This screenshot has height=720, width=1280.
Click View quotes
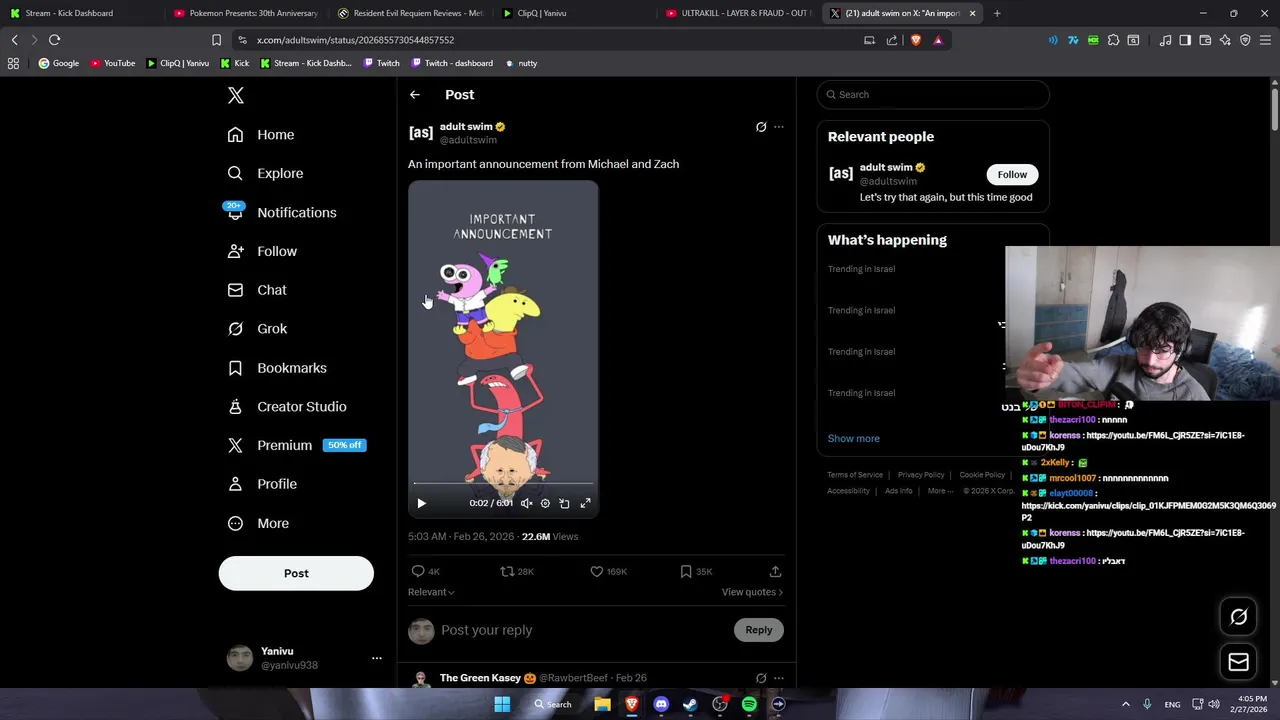[752, 592]
